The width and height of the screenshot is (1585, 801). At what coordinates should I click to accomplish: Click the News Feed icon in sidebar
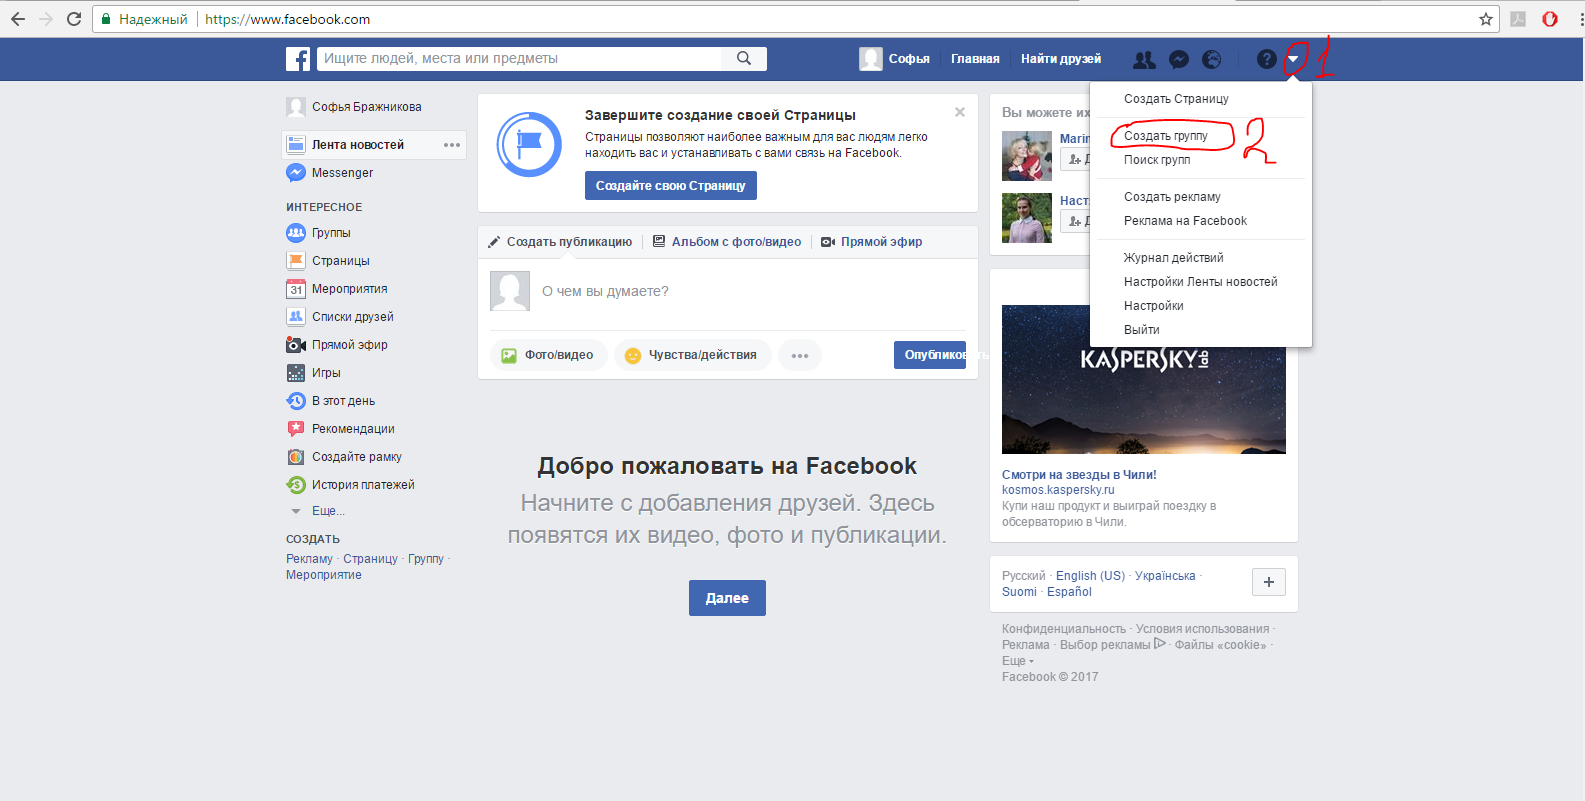coord(296,145)
